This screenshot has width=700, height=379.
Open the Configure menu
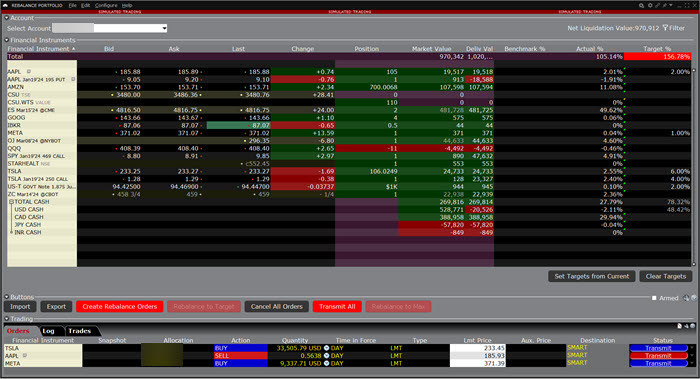(106, 5)
